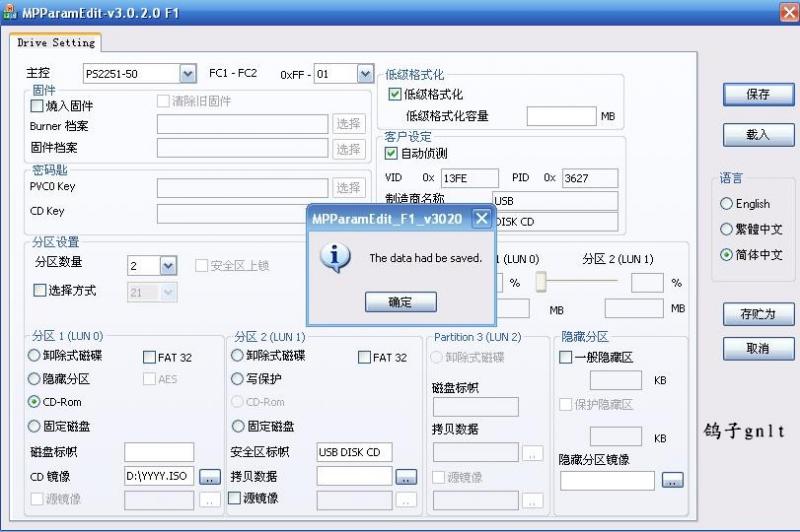Open the 主控 PS2251-50 dropdown

tap(187, 74)
